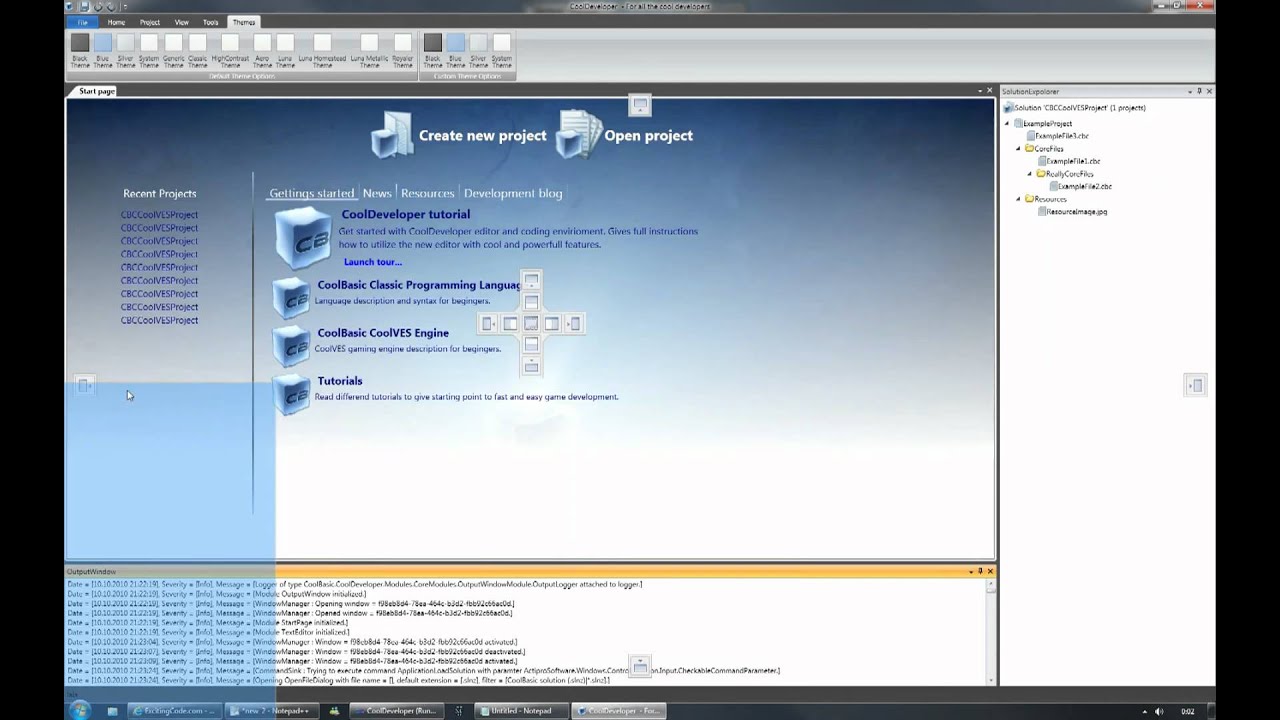This screenshot has height=720, width=1280.
Task: Click the right-edge dock guide indicator
Action: tap(1195, 385)
